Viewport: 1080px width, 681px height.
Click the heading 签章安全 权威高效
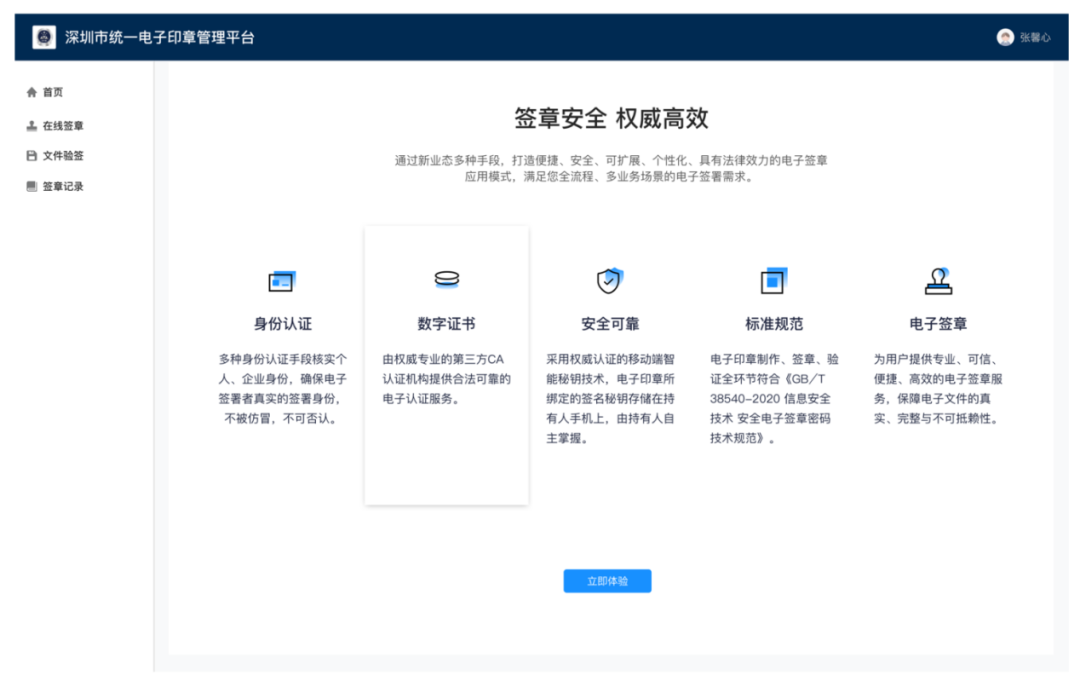(x=611, y=118)
